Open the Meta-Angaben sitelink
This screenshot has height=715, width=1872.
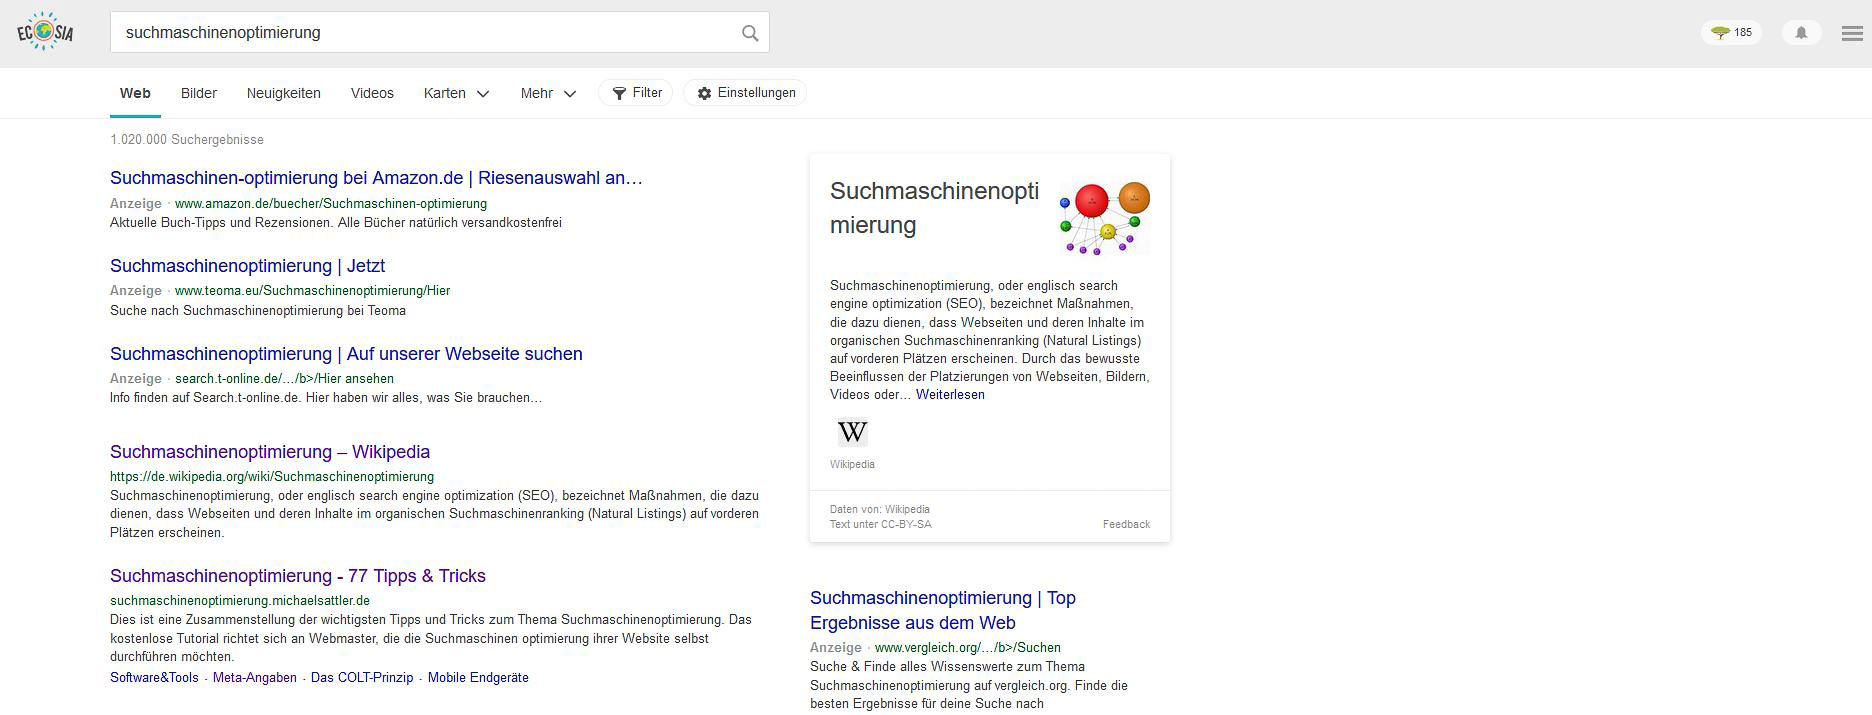[255, 678]
